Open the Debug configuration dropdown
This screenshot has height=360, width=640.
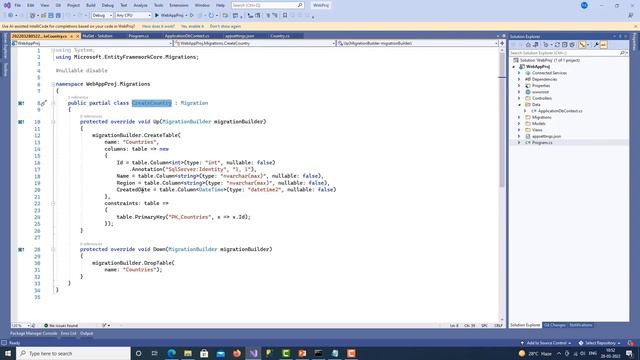point(102,15)
